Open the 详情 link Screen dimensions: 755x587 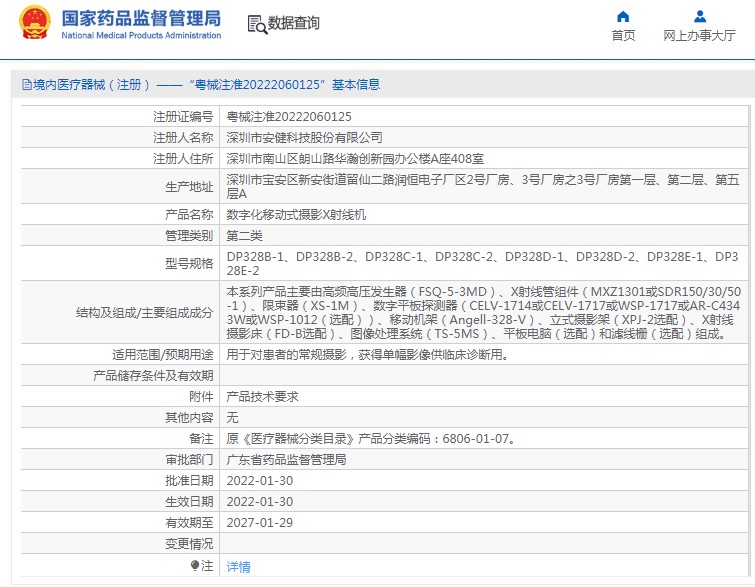point(238,566)
